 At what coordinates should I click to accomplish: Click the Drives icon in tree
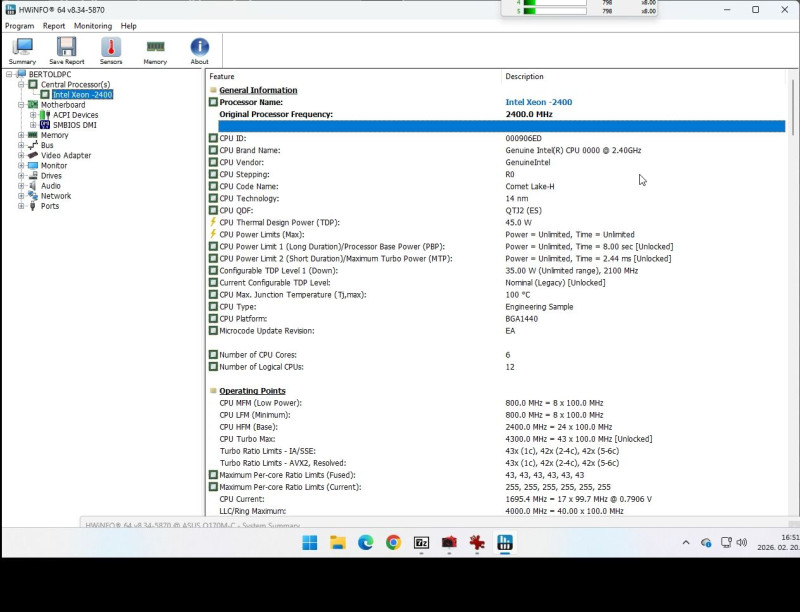pyautogui.click(x=33, y=175)
